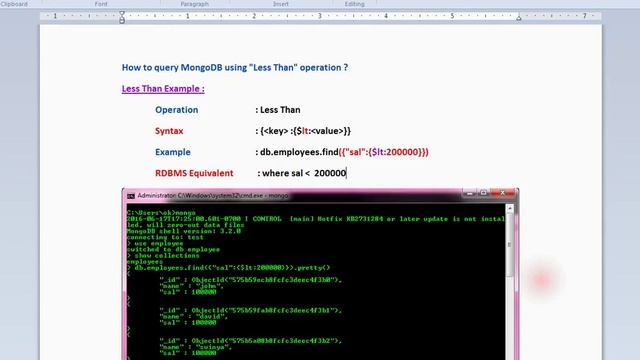Click the "name" : "john" result line

point(191,286)
